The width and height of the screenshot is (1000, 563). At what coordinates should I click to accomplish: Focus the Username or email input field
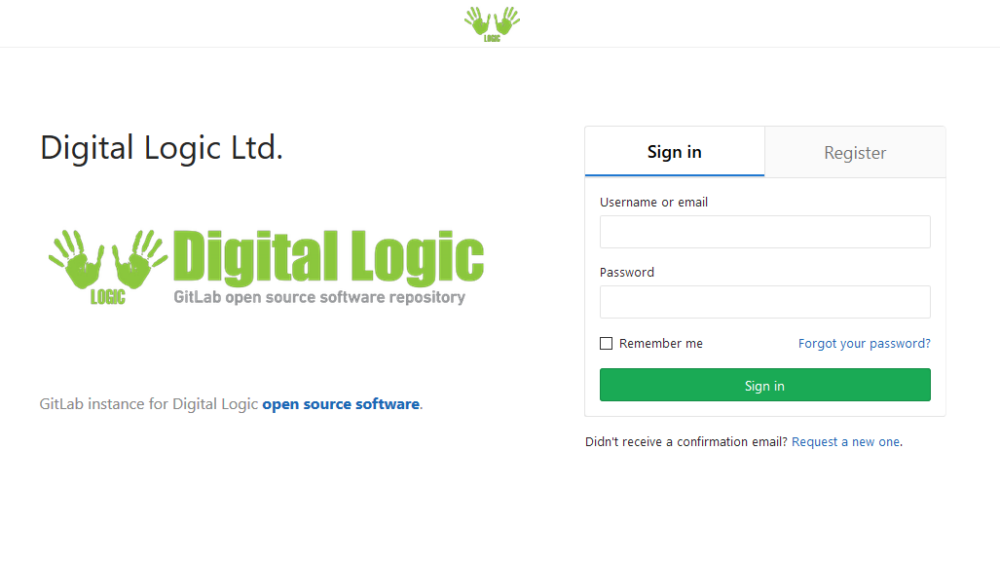pyautogui.click(x=765, y=231)
